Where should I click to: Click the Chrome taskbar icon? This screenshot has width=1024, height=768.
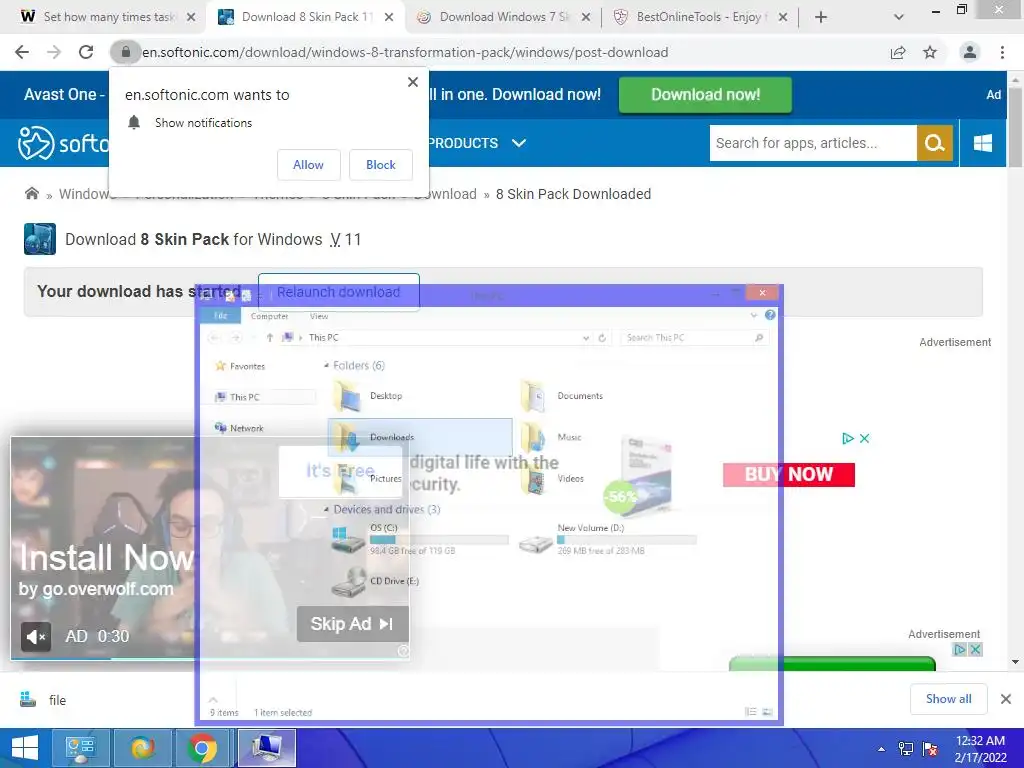click(x=202, y=748)
